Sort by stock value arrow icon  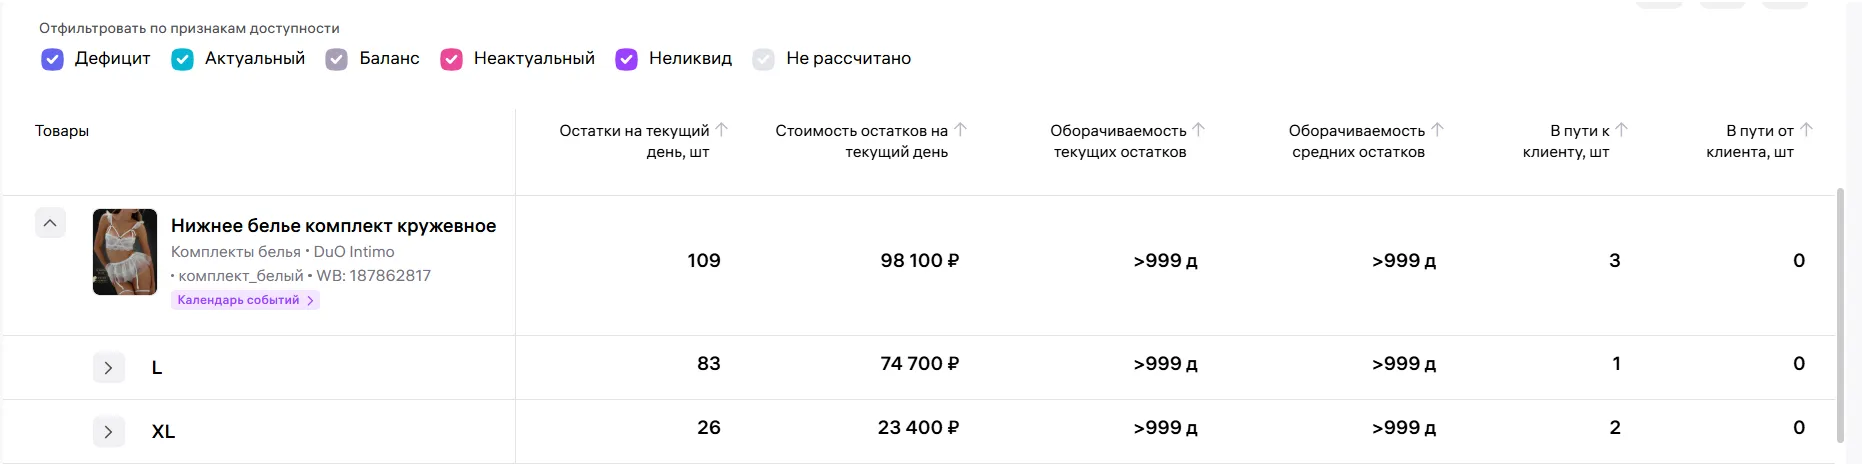[x=960, y=130]
